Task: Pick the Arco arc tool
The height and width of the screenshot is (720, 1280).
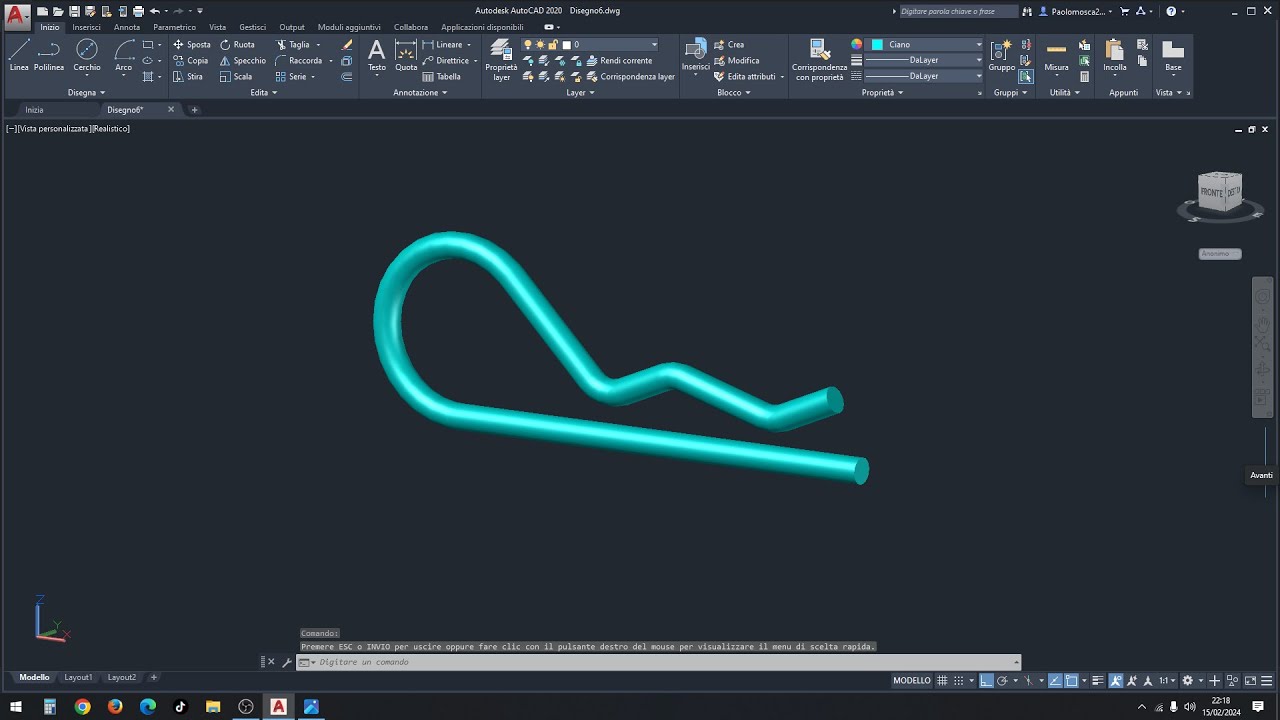Action: click(x=124, y=56)
